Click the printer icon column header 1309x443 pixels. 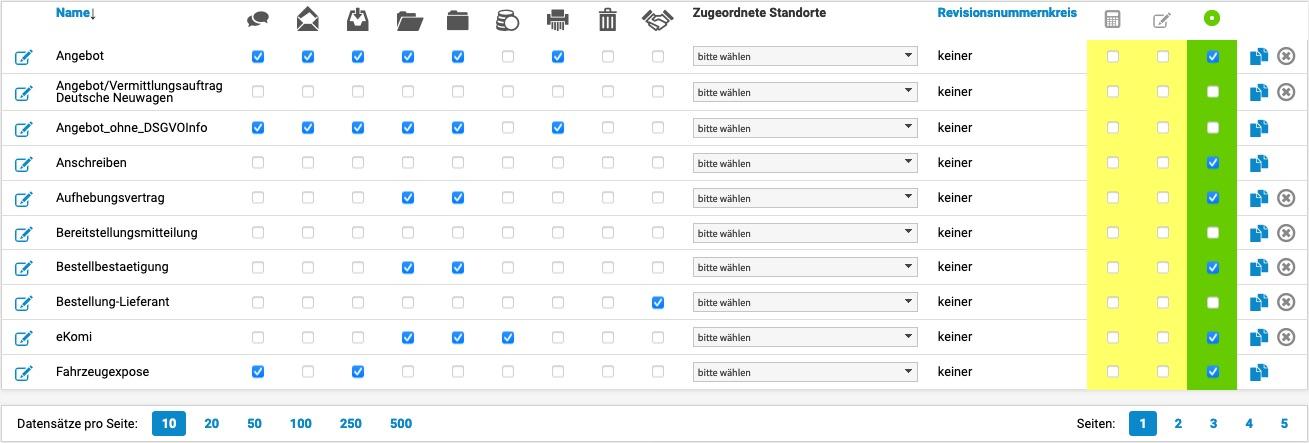558,19
